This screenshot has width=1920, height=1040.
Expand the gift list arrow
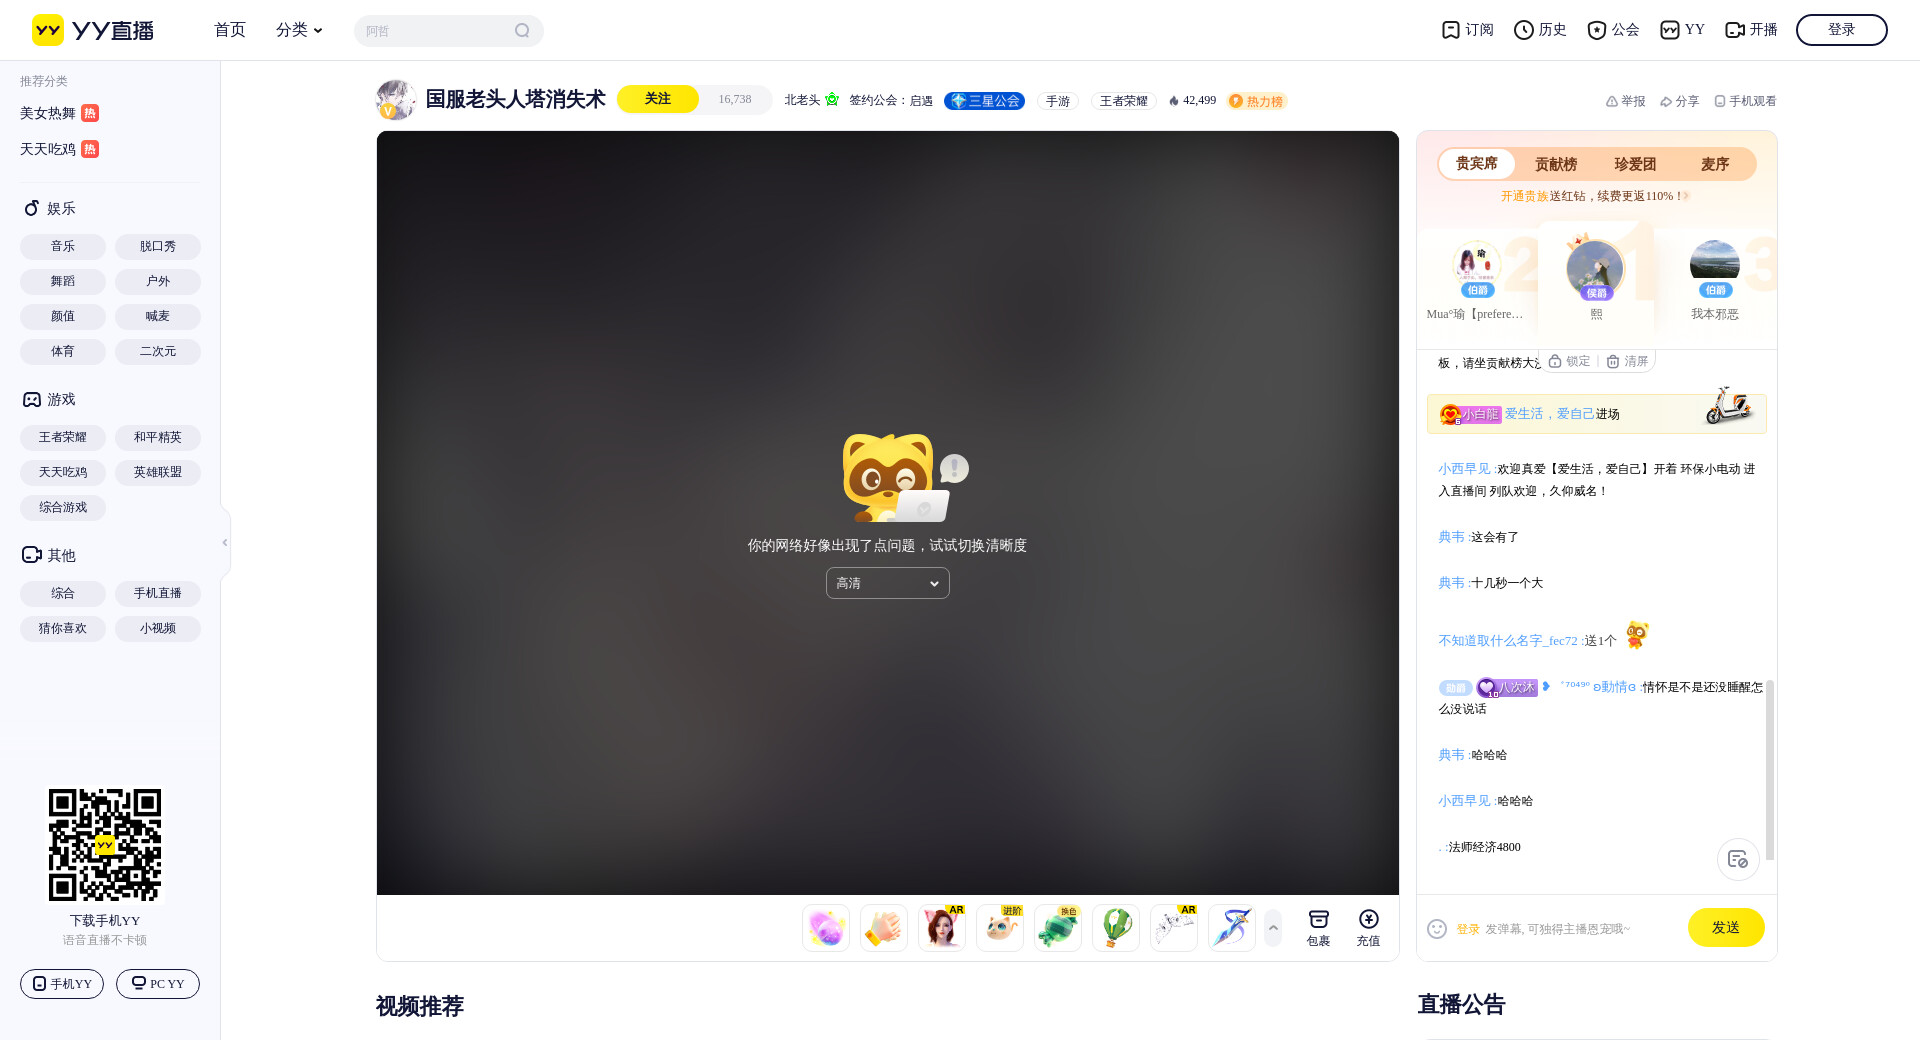coord(1273,928)
